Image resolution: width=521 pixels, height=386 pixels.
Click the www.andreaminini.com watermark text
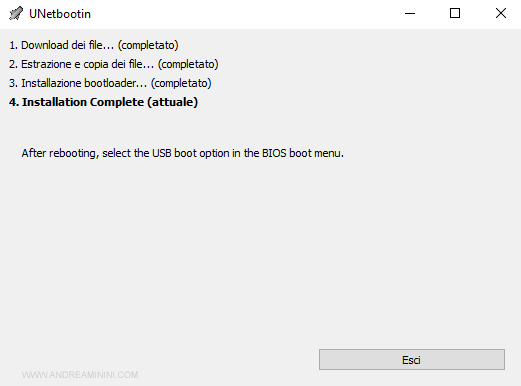(x=80, y=375)
